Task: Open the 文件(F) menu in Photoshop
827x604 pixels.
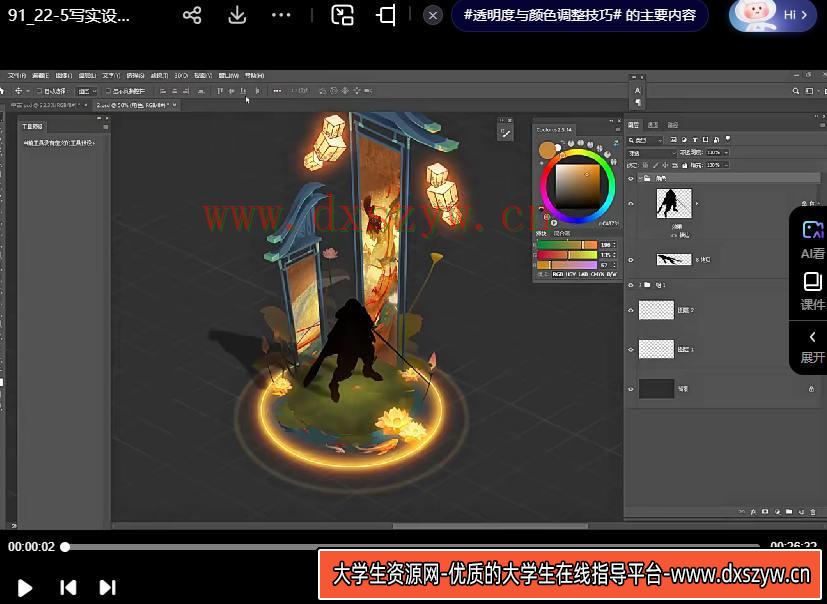Action: coord(17,75)
